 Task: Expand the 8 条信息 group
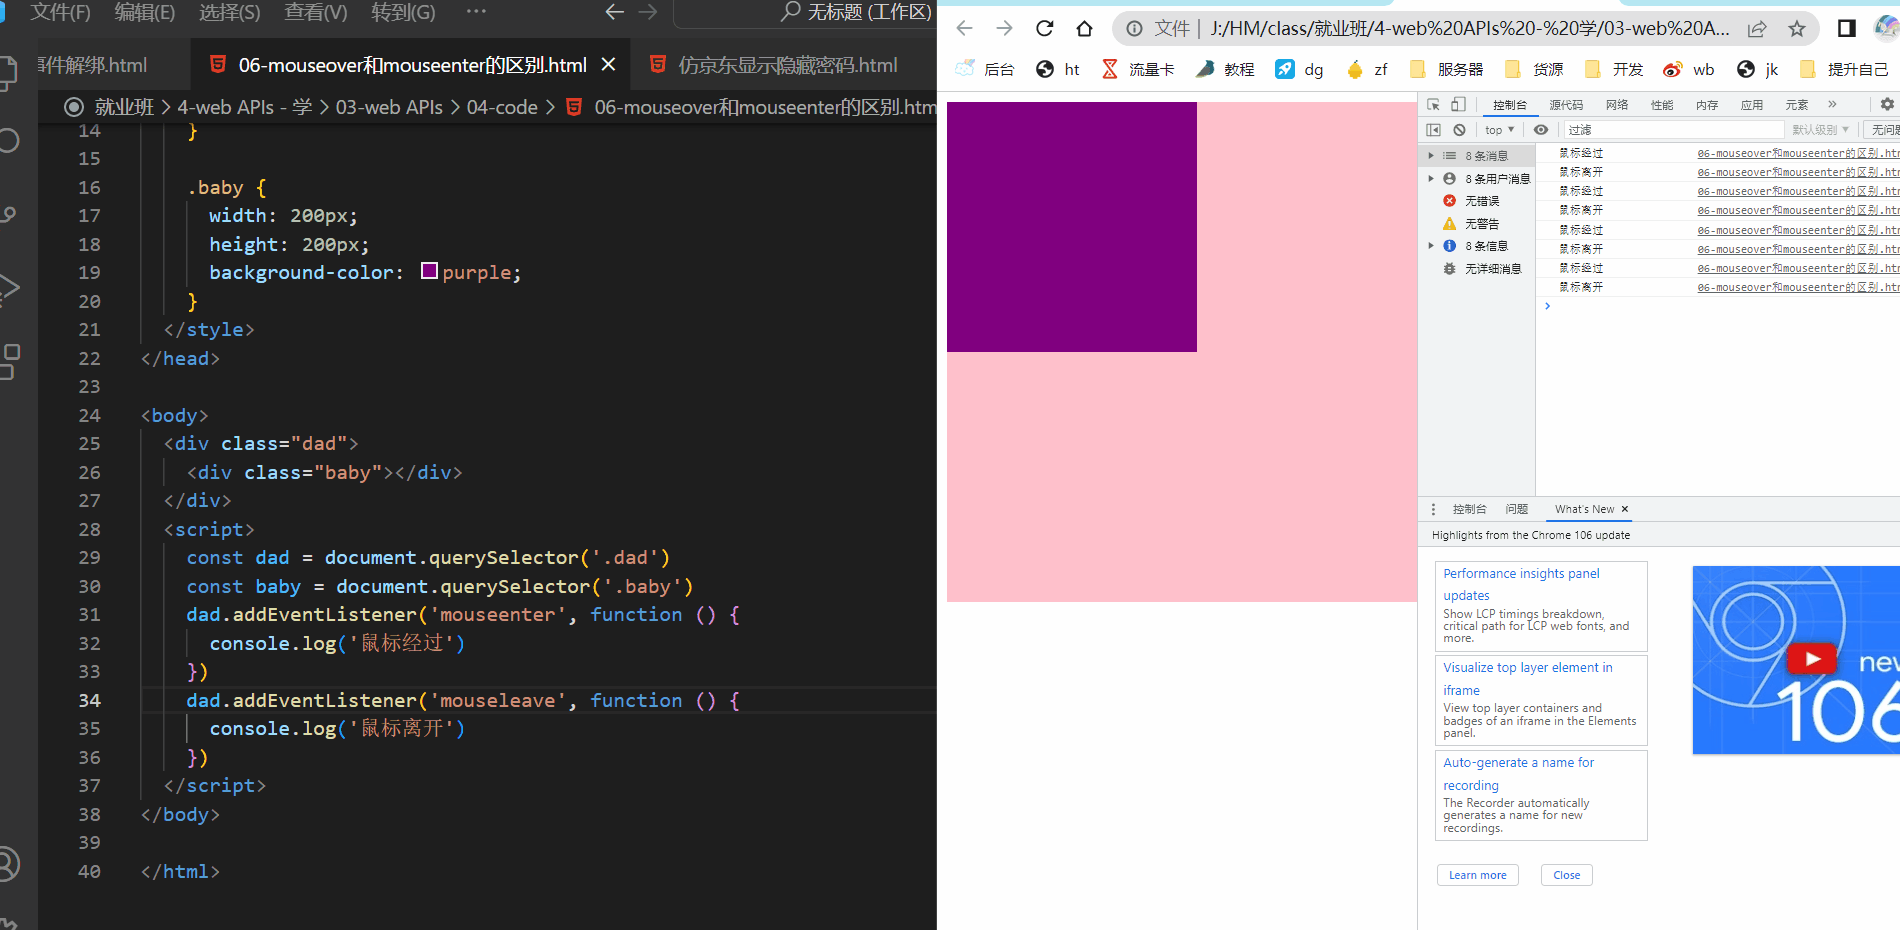pos(1431,246)
